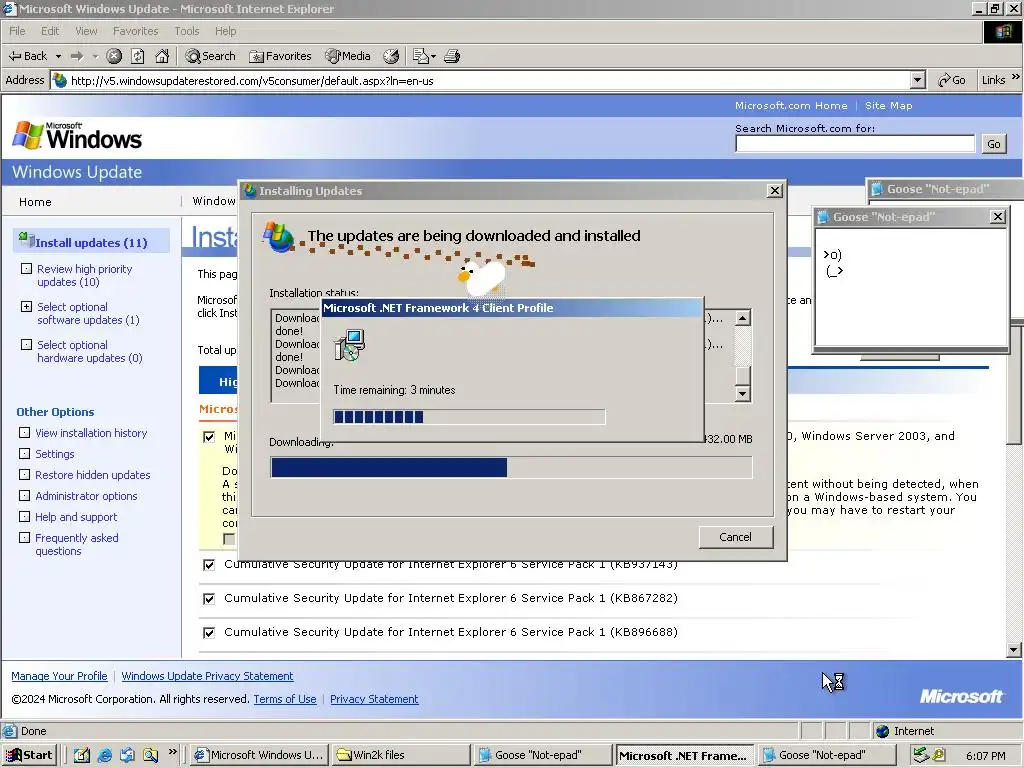1024x768 pixels.
Task: Open the Home page icon
Action: pyautogui.click(x=162, y=56)
